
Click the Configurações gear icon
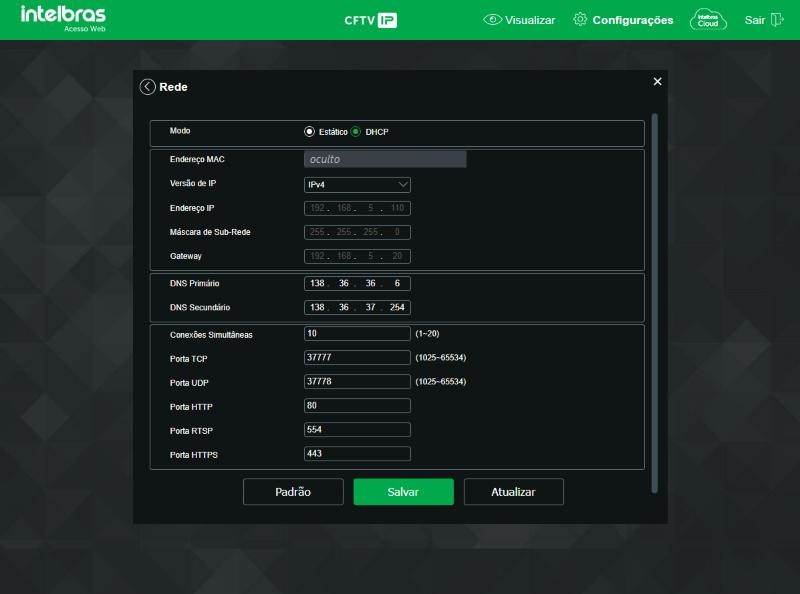580,19
